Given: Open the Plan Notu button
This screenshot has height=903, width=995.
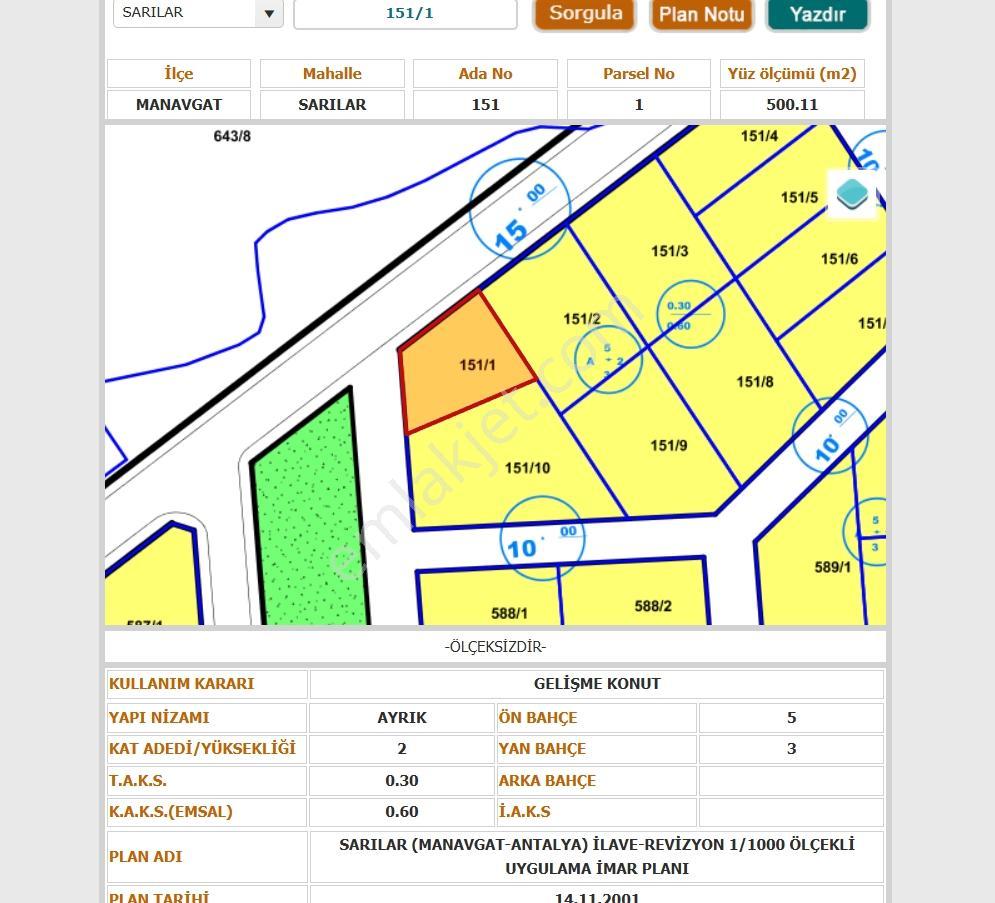Looking at the screenshot, I should point(701,13).
